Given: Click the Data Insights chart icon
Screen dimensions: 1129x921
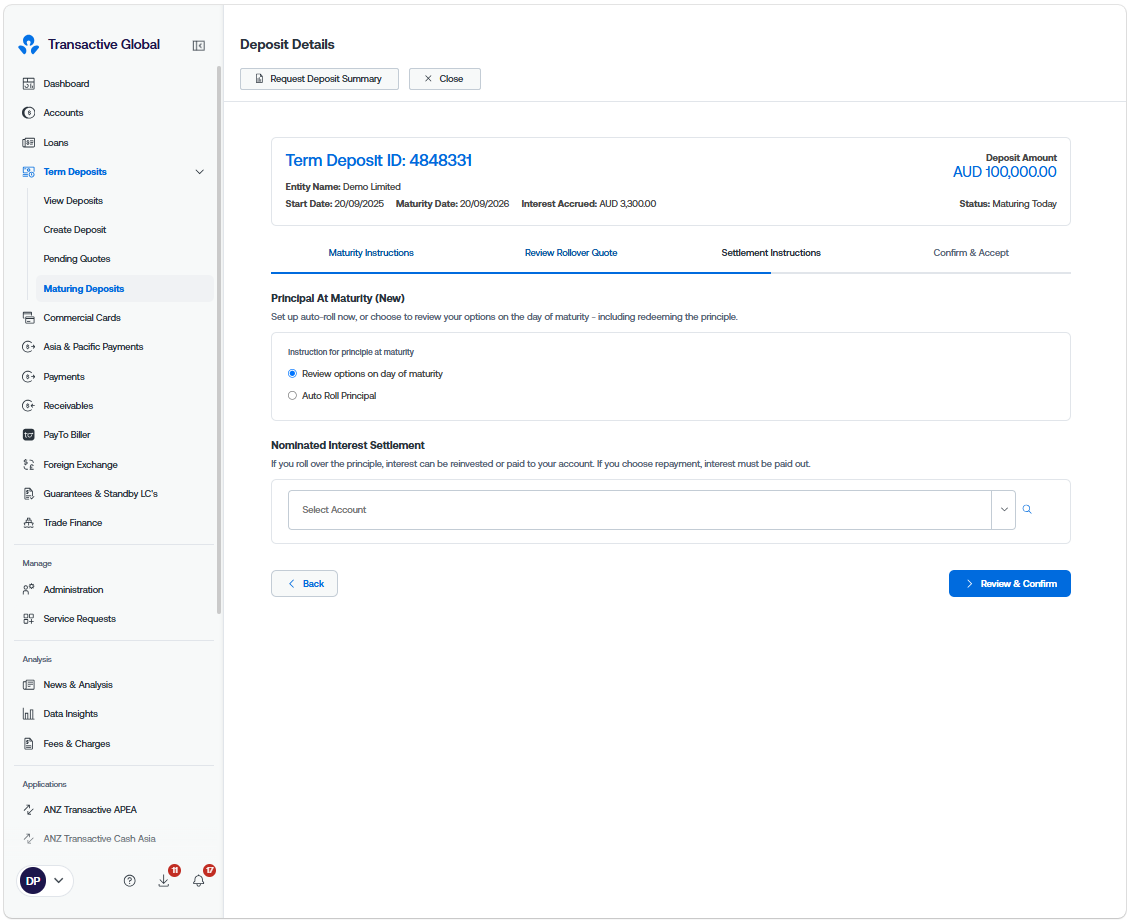Looking at the screenshot, I should 29,714.
